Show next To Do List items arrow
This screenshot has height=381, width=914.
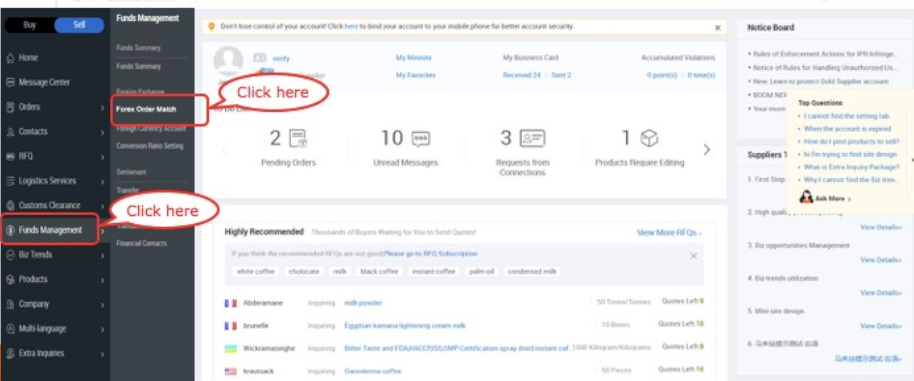[x=706, y=150]
